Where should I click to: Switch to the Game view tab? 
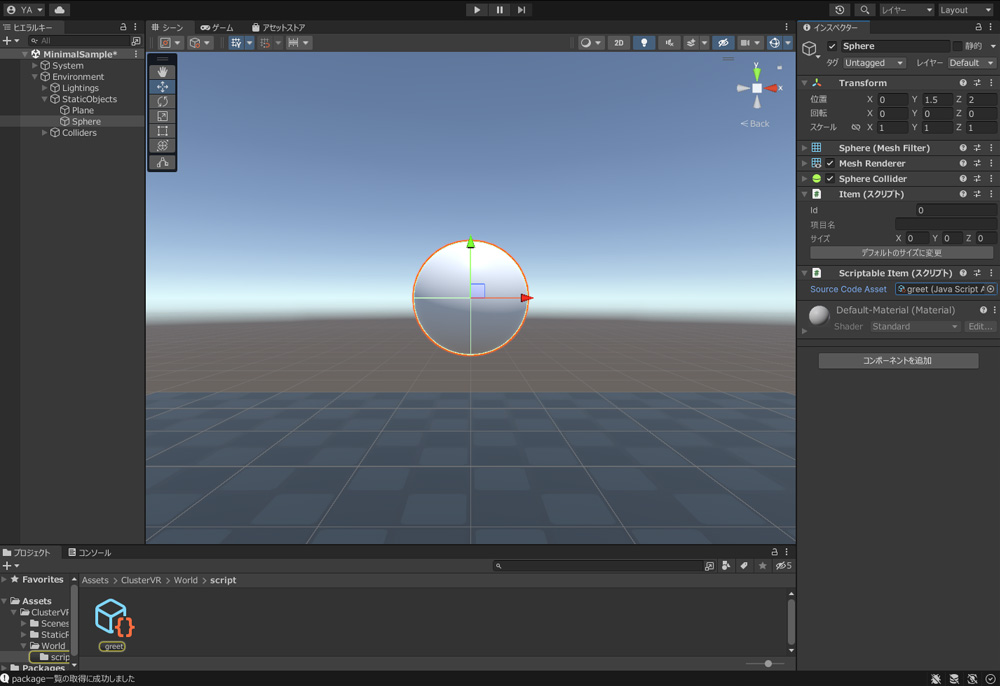[217, 27]
